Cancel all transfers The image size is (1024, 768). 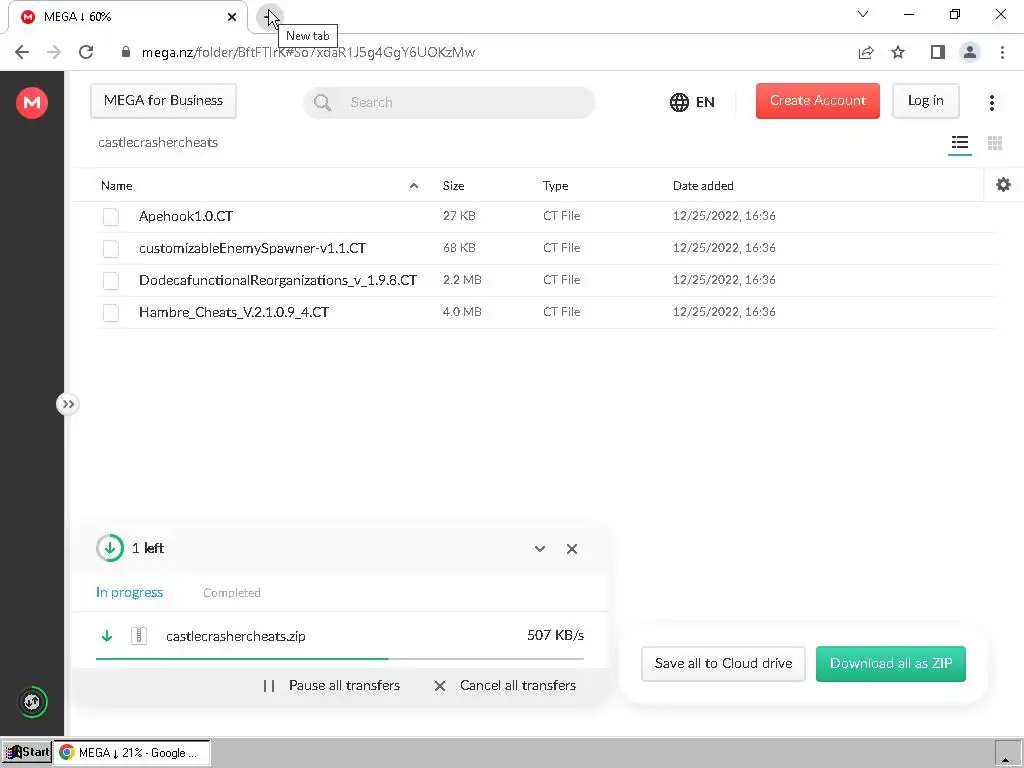click(x=505, y=685)
